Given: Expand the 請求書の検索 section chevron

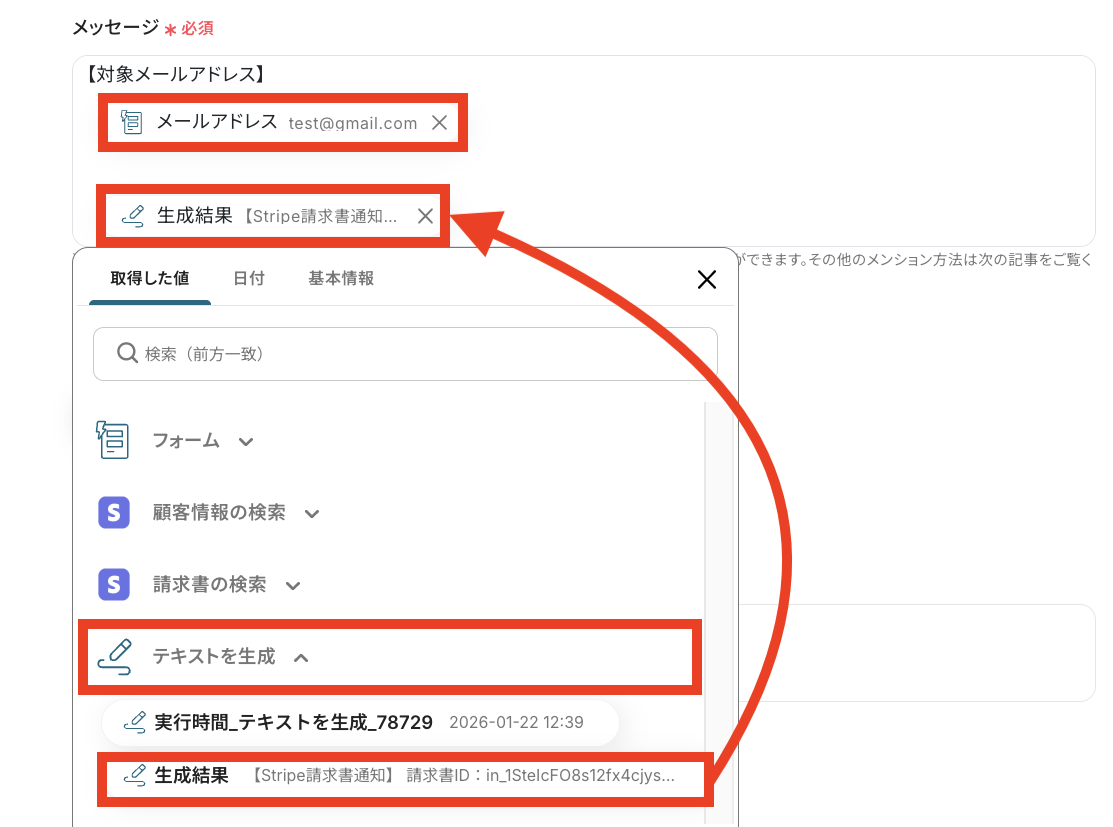Looking at the screenshot, I should click(292, 586).
